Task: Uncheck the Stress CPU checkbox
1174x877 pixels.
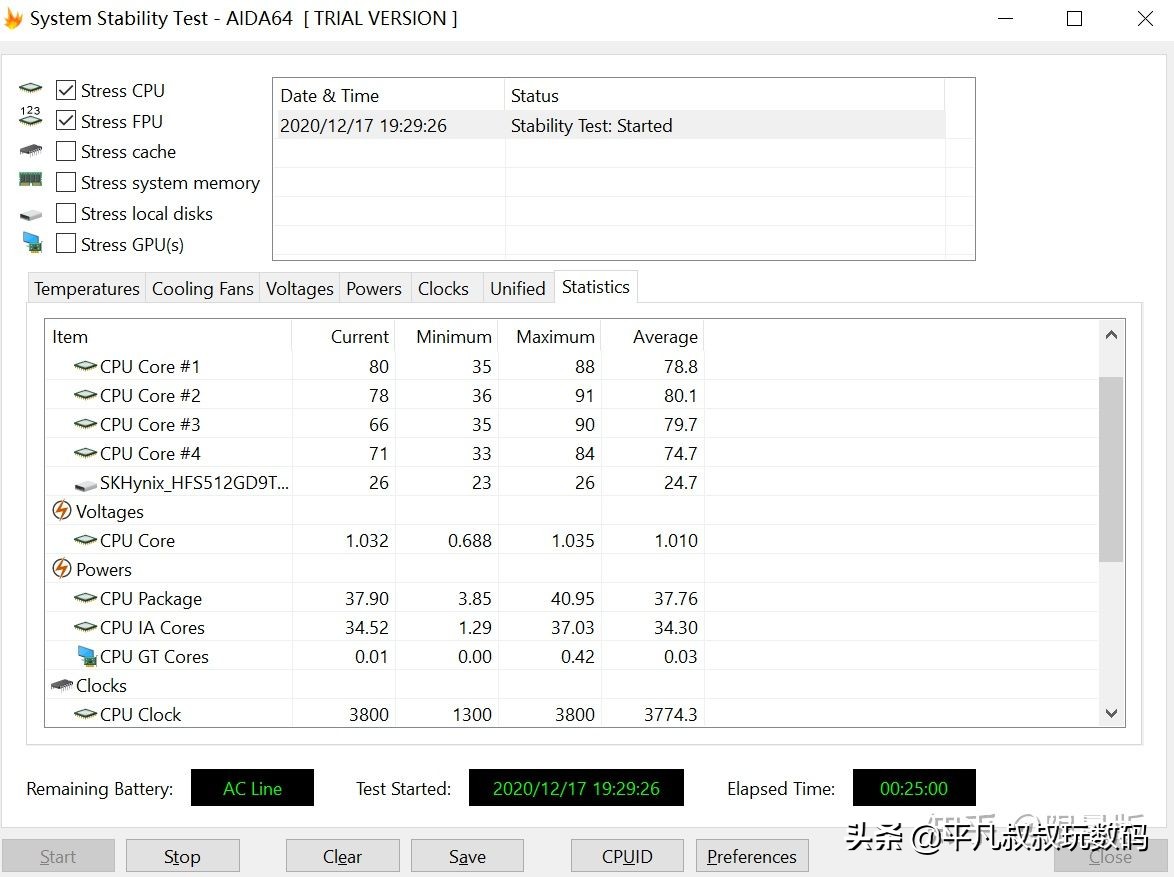Action: [x=66, y=90]
